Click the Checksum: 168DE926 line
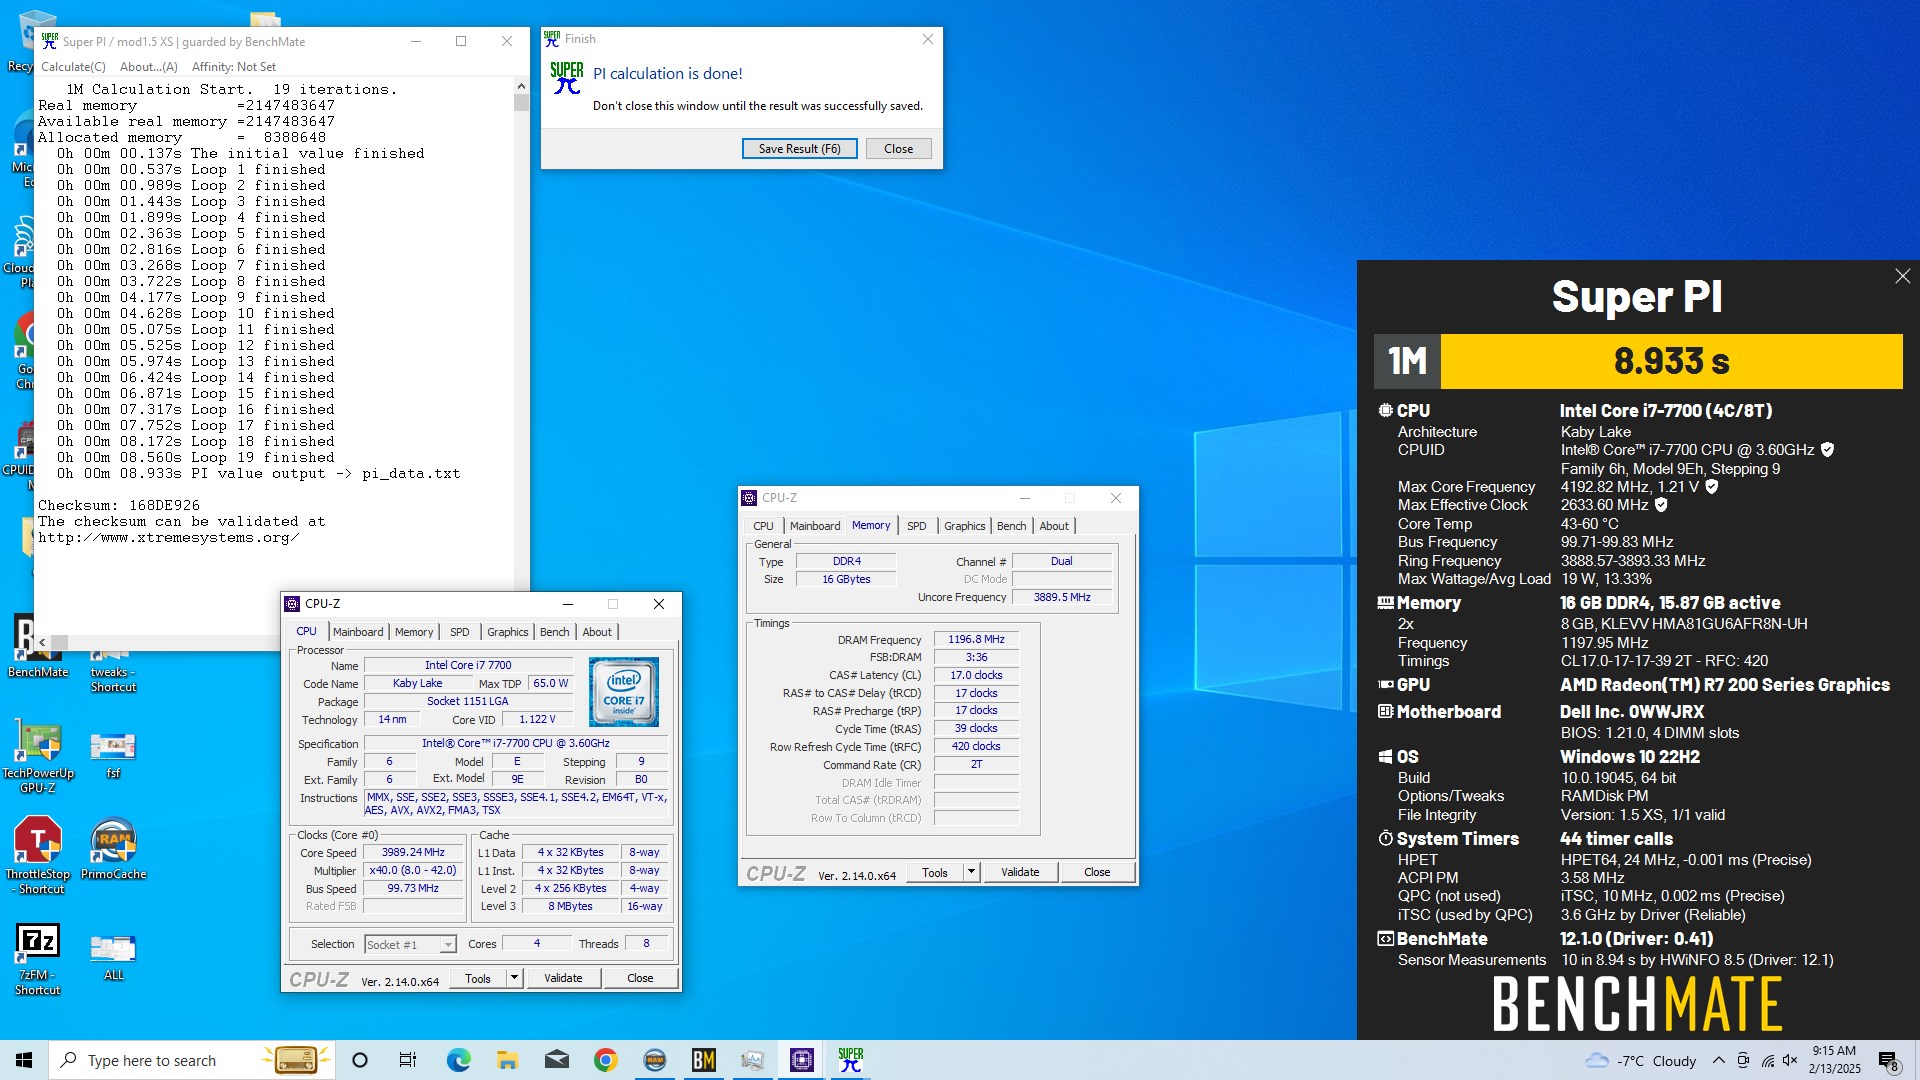 pyautogui.click(x=119, y=506)
